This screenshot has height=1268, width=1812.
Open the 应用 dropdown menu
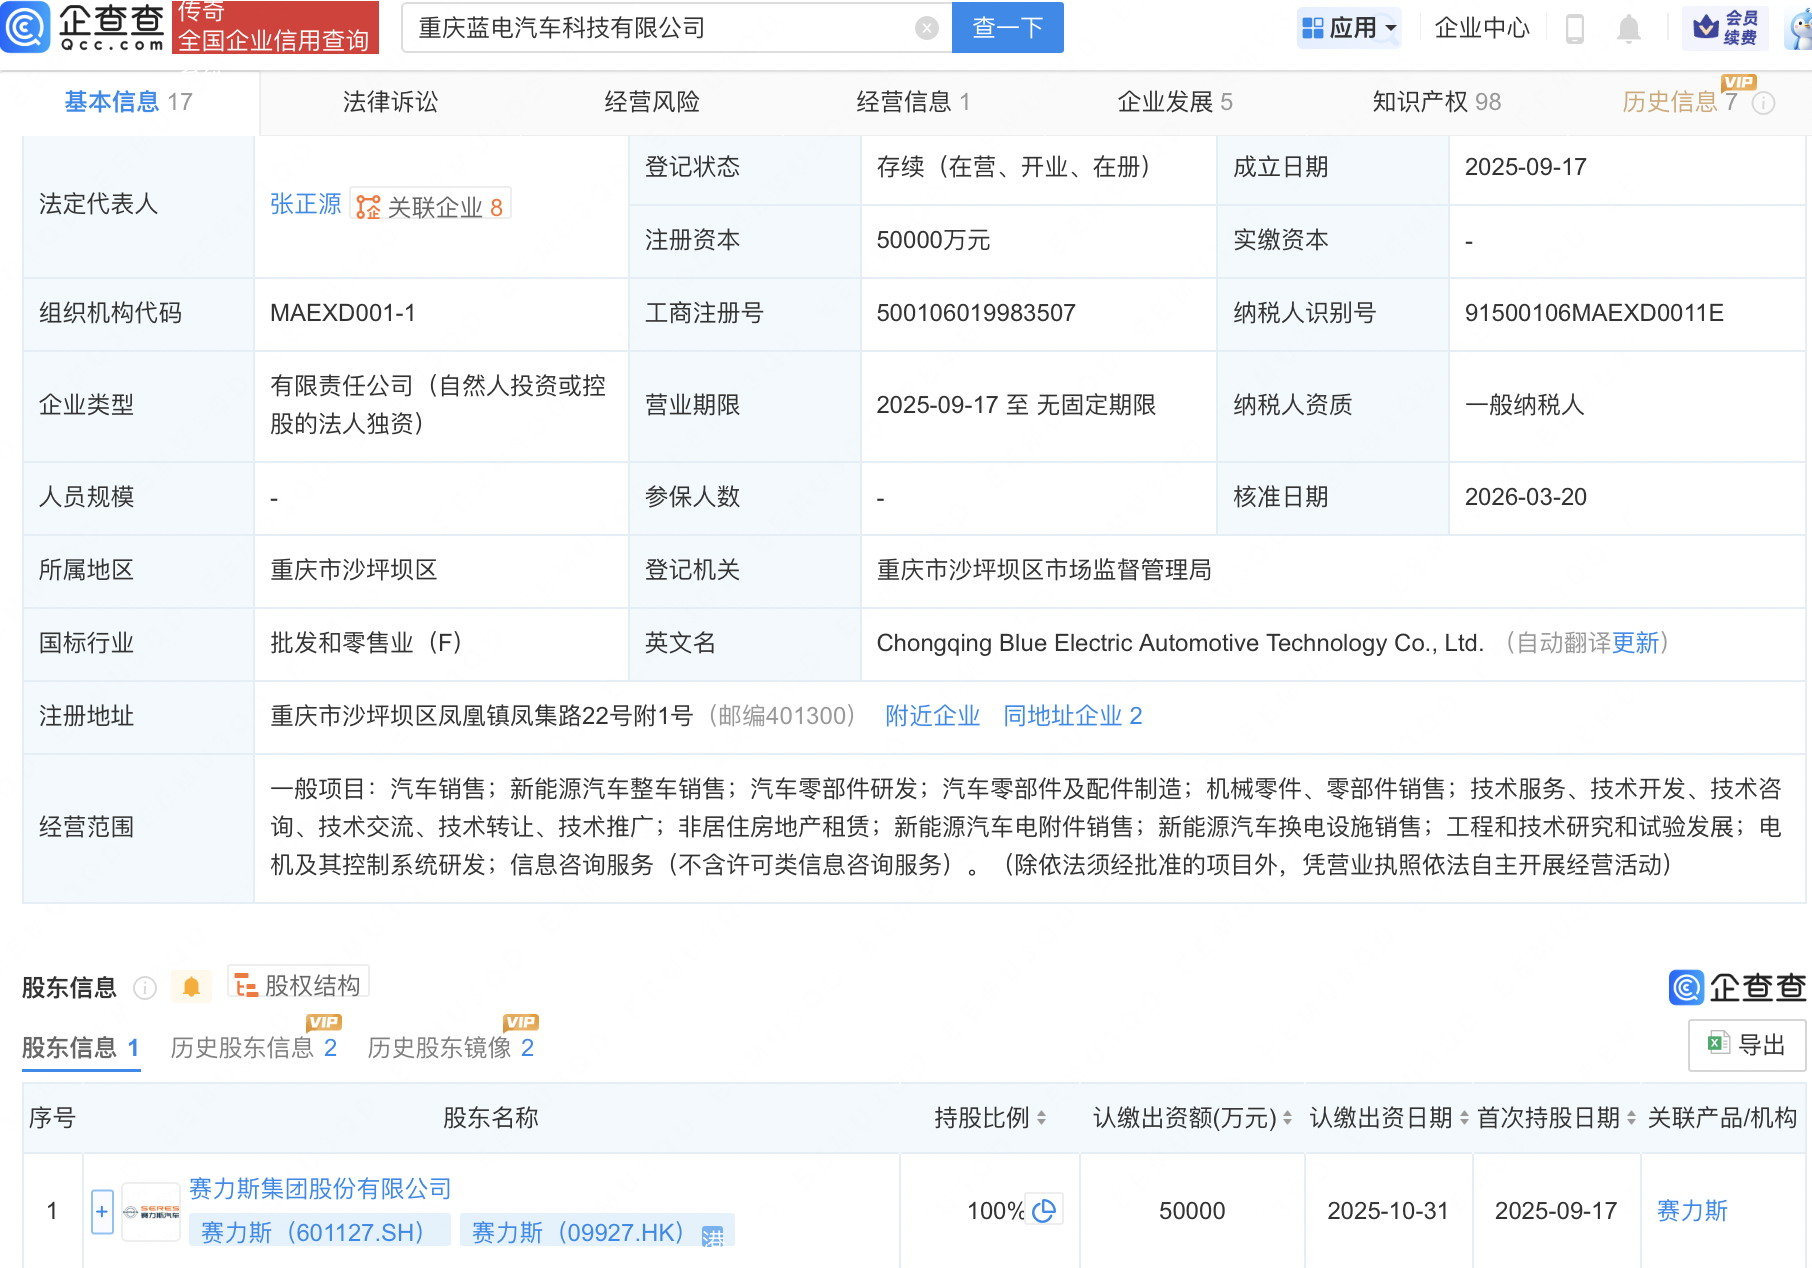click(1349, 28)
